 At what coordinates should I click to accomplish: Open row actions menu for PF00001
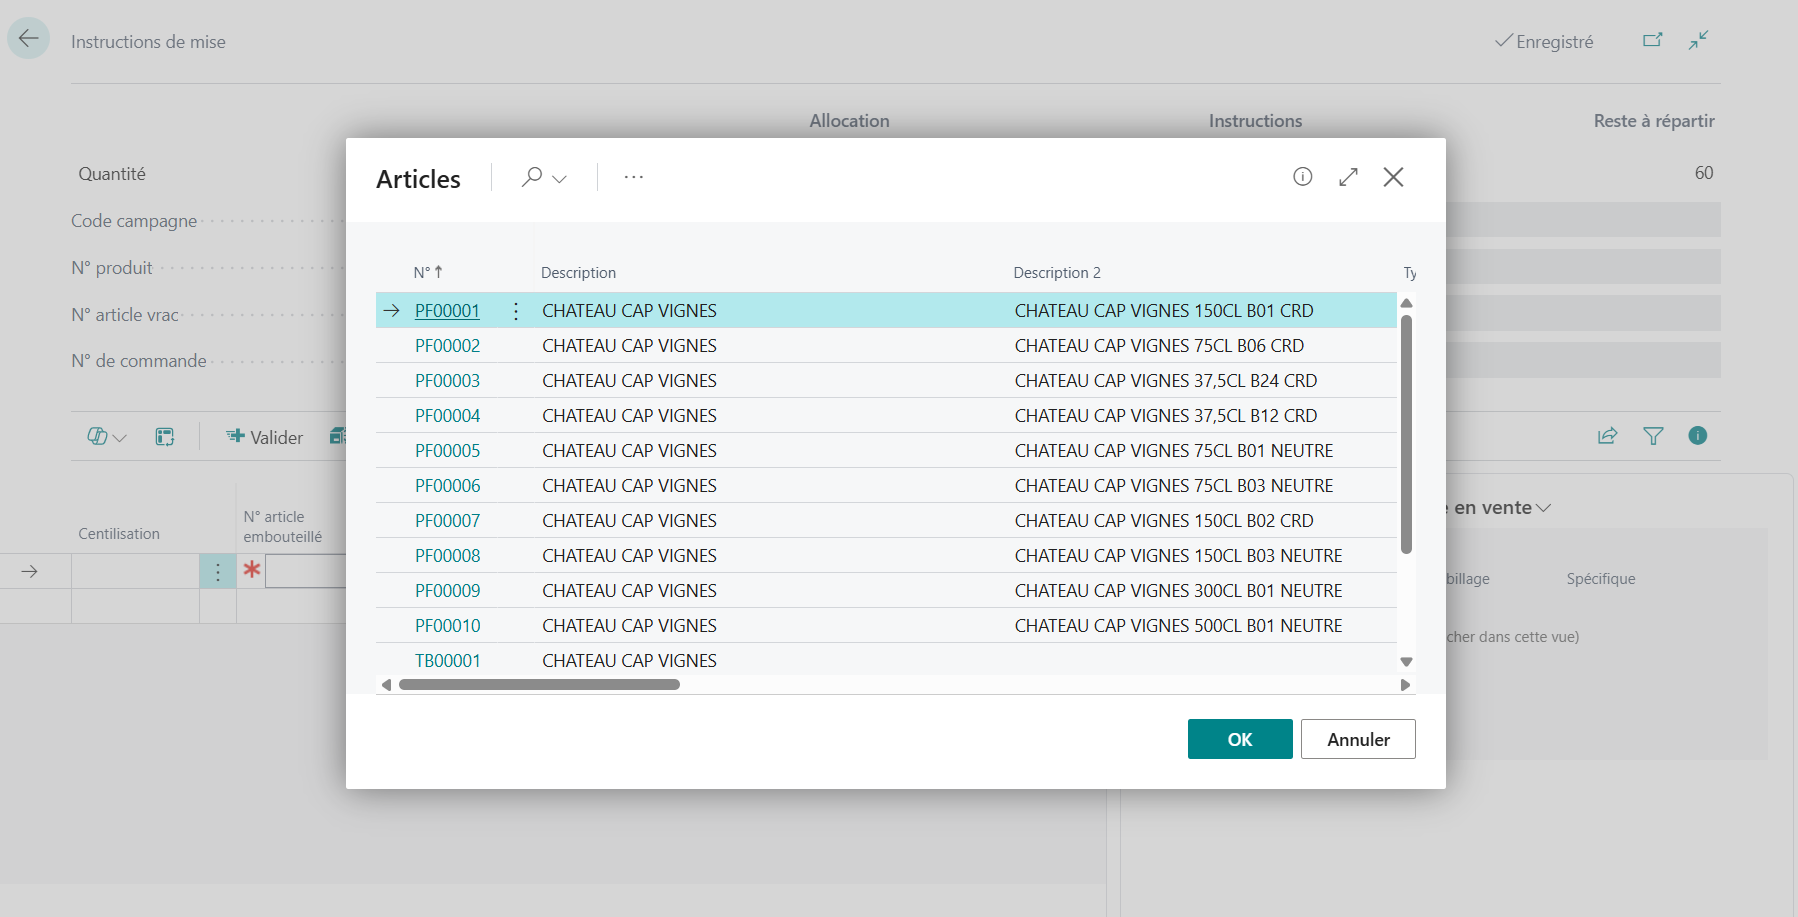[x=516, y=311]
